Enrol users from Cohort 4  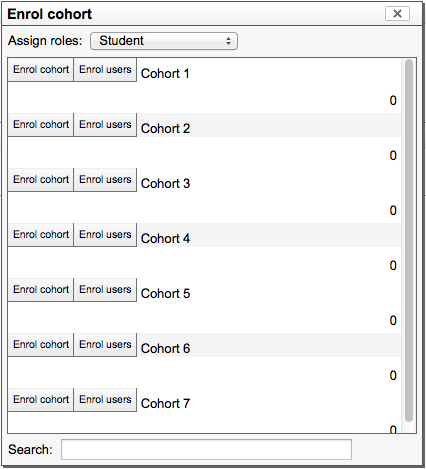[105, 235]
